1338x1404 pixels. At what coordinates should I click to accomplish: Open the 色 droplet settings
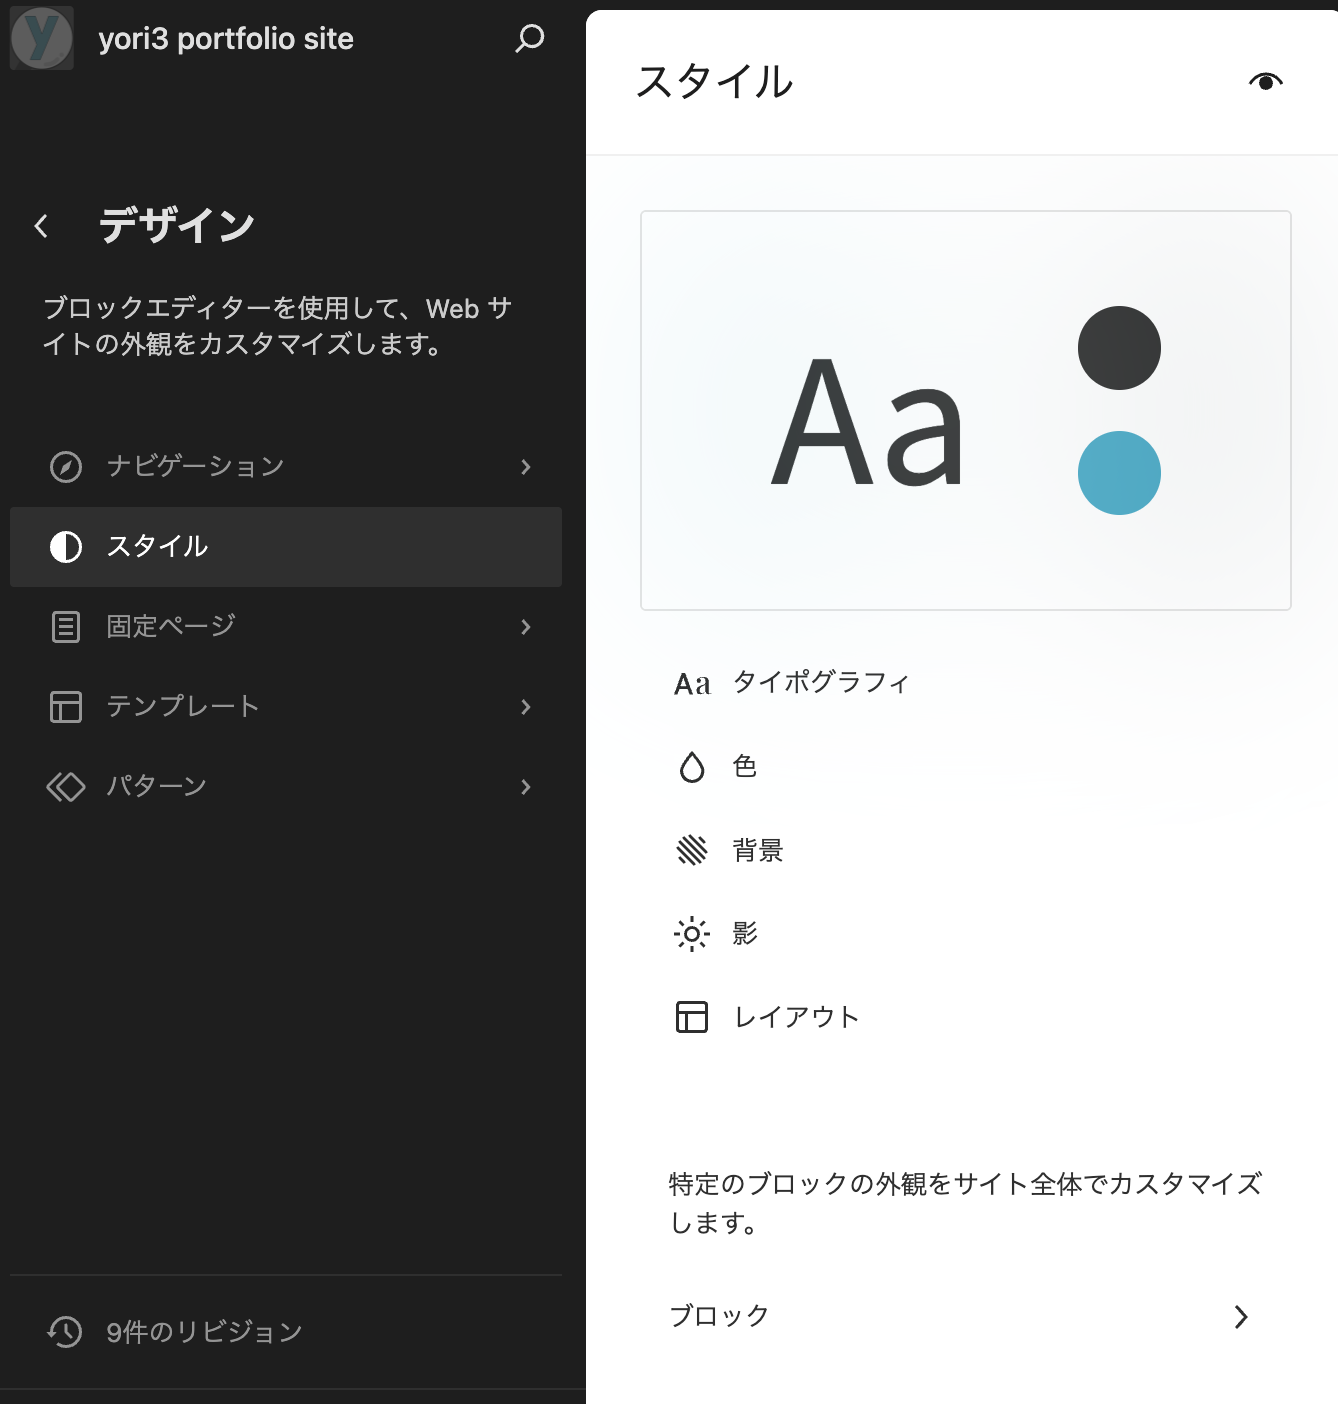tap(692, 767)
